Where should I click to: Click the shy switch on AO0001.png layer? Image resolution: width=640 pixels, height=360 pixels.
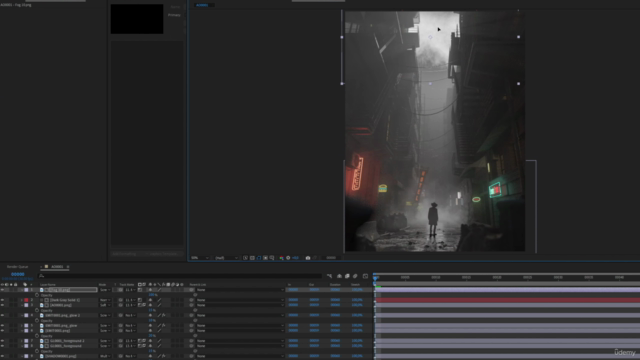[x=150, y=305]
